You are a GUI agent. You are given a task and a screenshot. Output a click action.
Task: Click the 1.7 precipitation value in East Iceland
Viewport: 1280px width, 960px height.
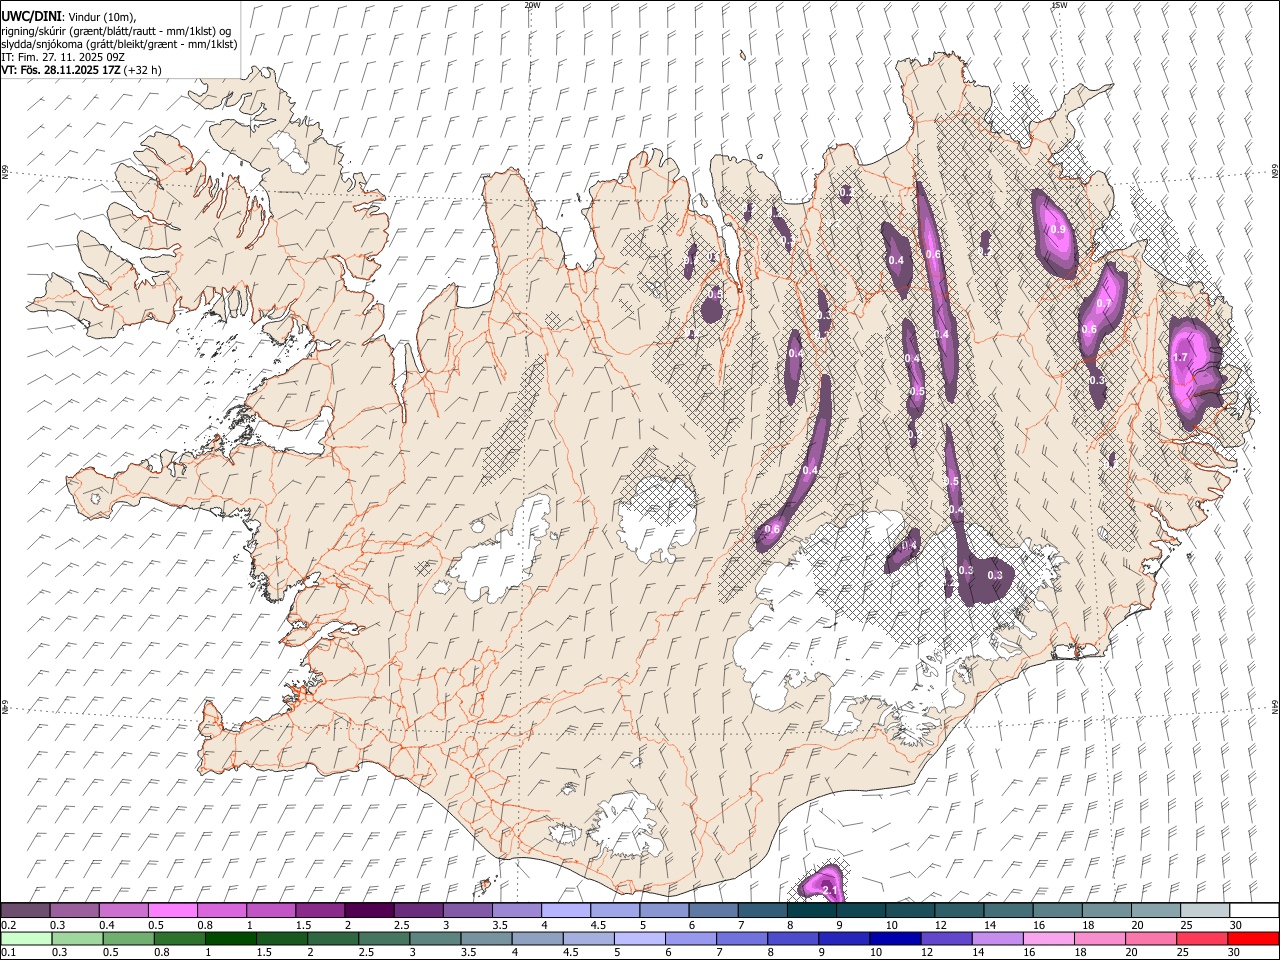tap(1180, 357)
